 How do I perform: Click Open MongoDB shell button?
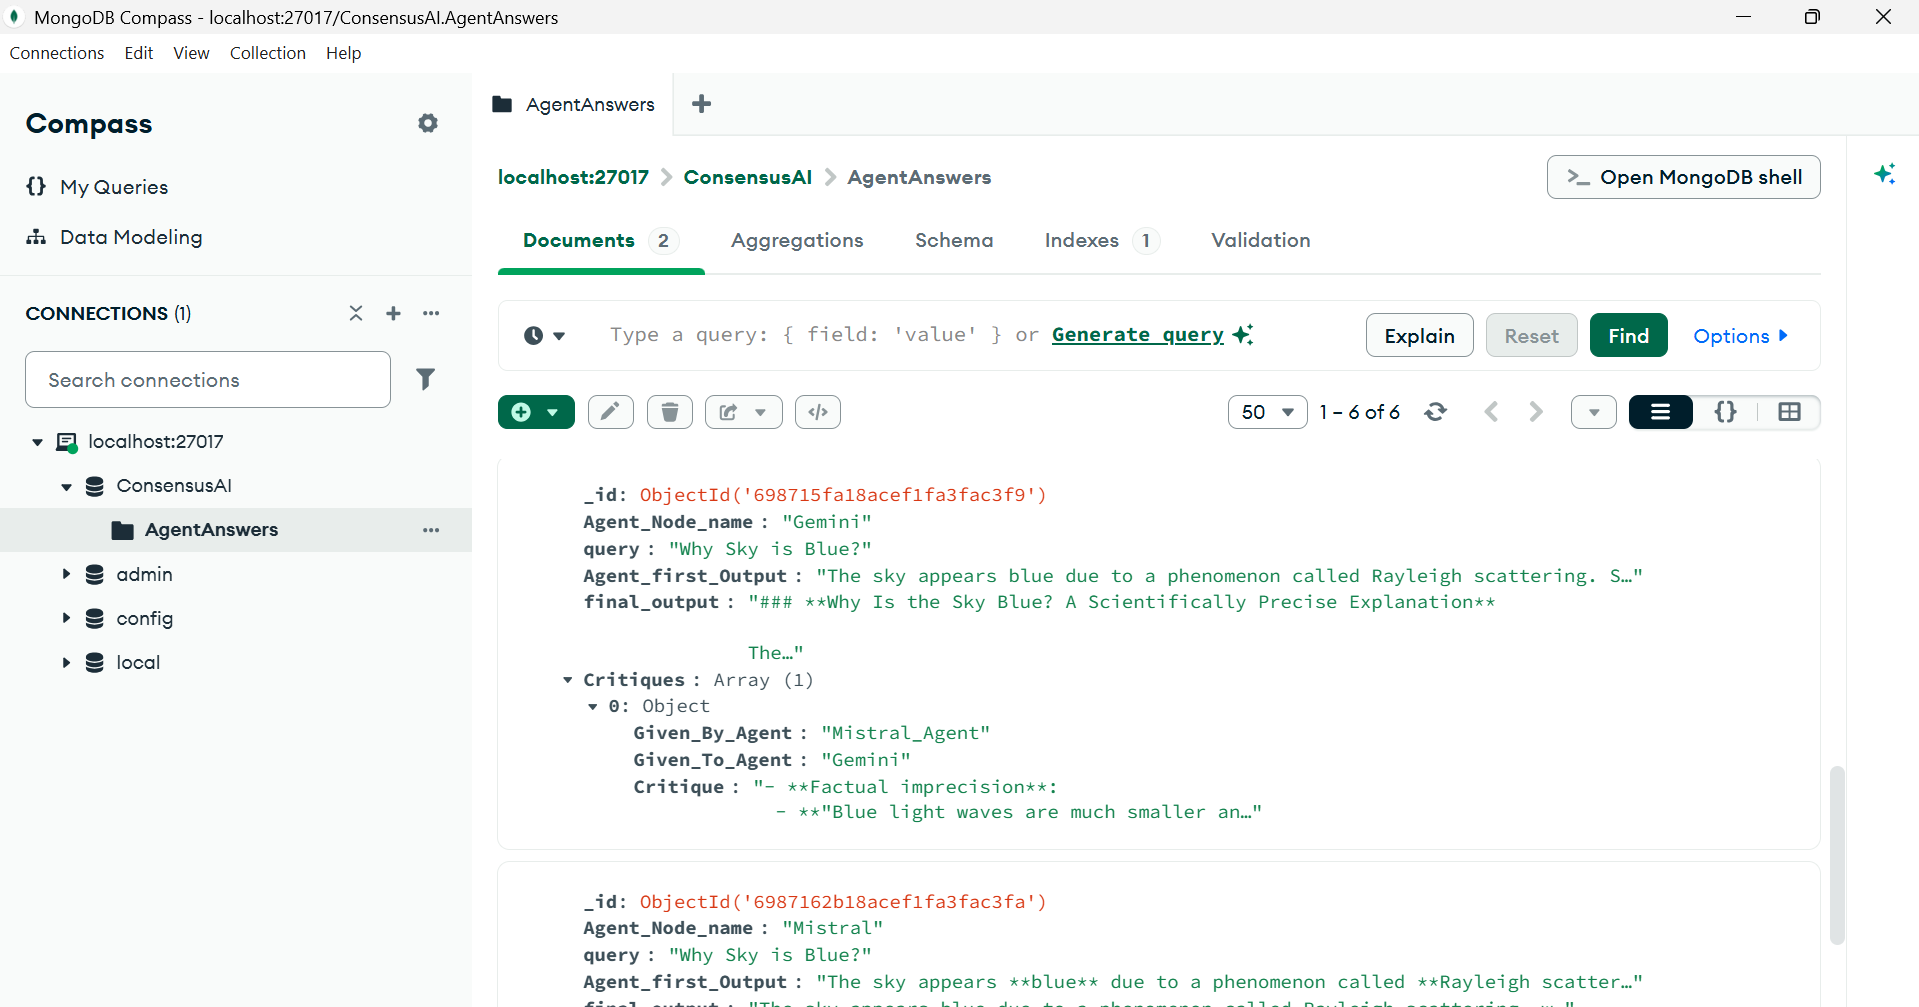[1683, 177]
